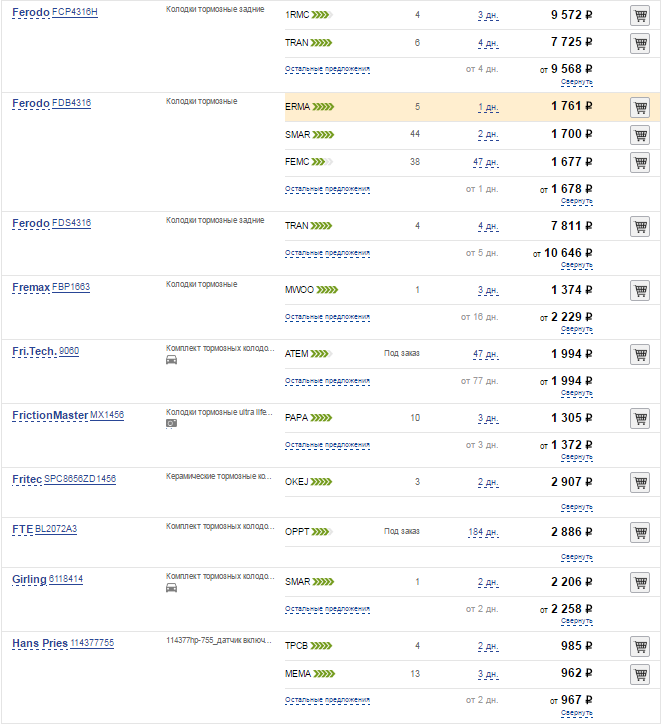This screenshot has width=664, height=724.
Task: Collapse the FTE BL2072A3 offers
Action: (x=576, y=557)
